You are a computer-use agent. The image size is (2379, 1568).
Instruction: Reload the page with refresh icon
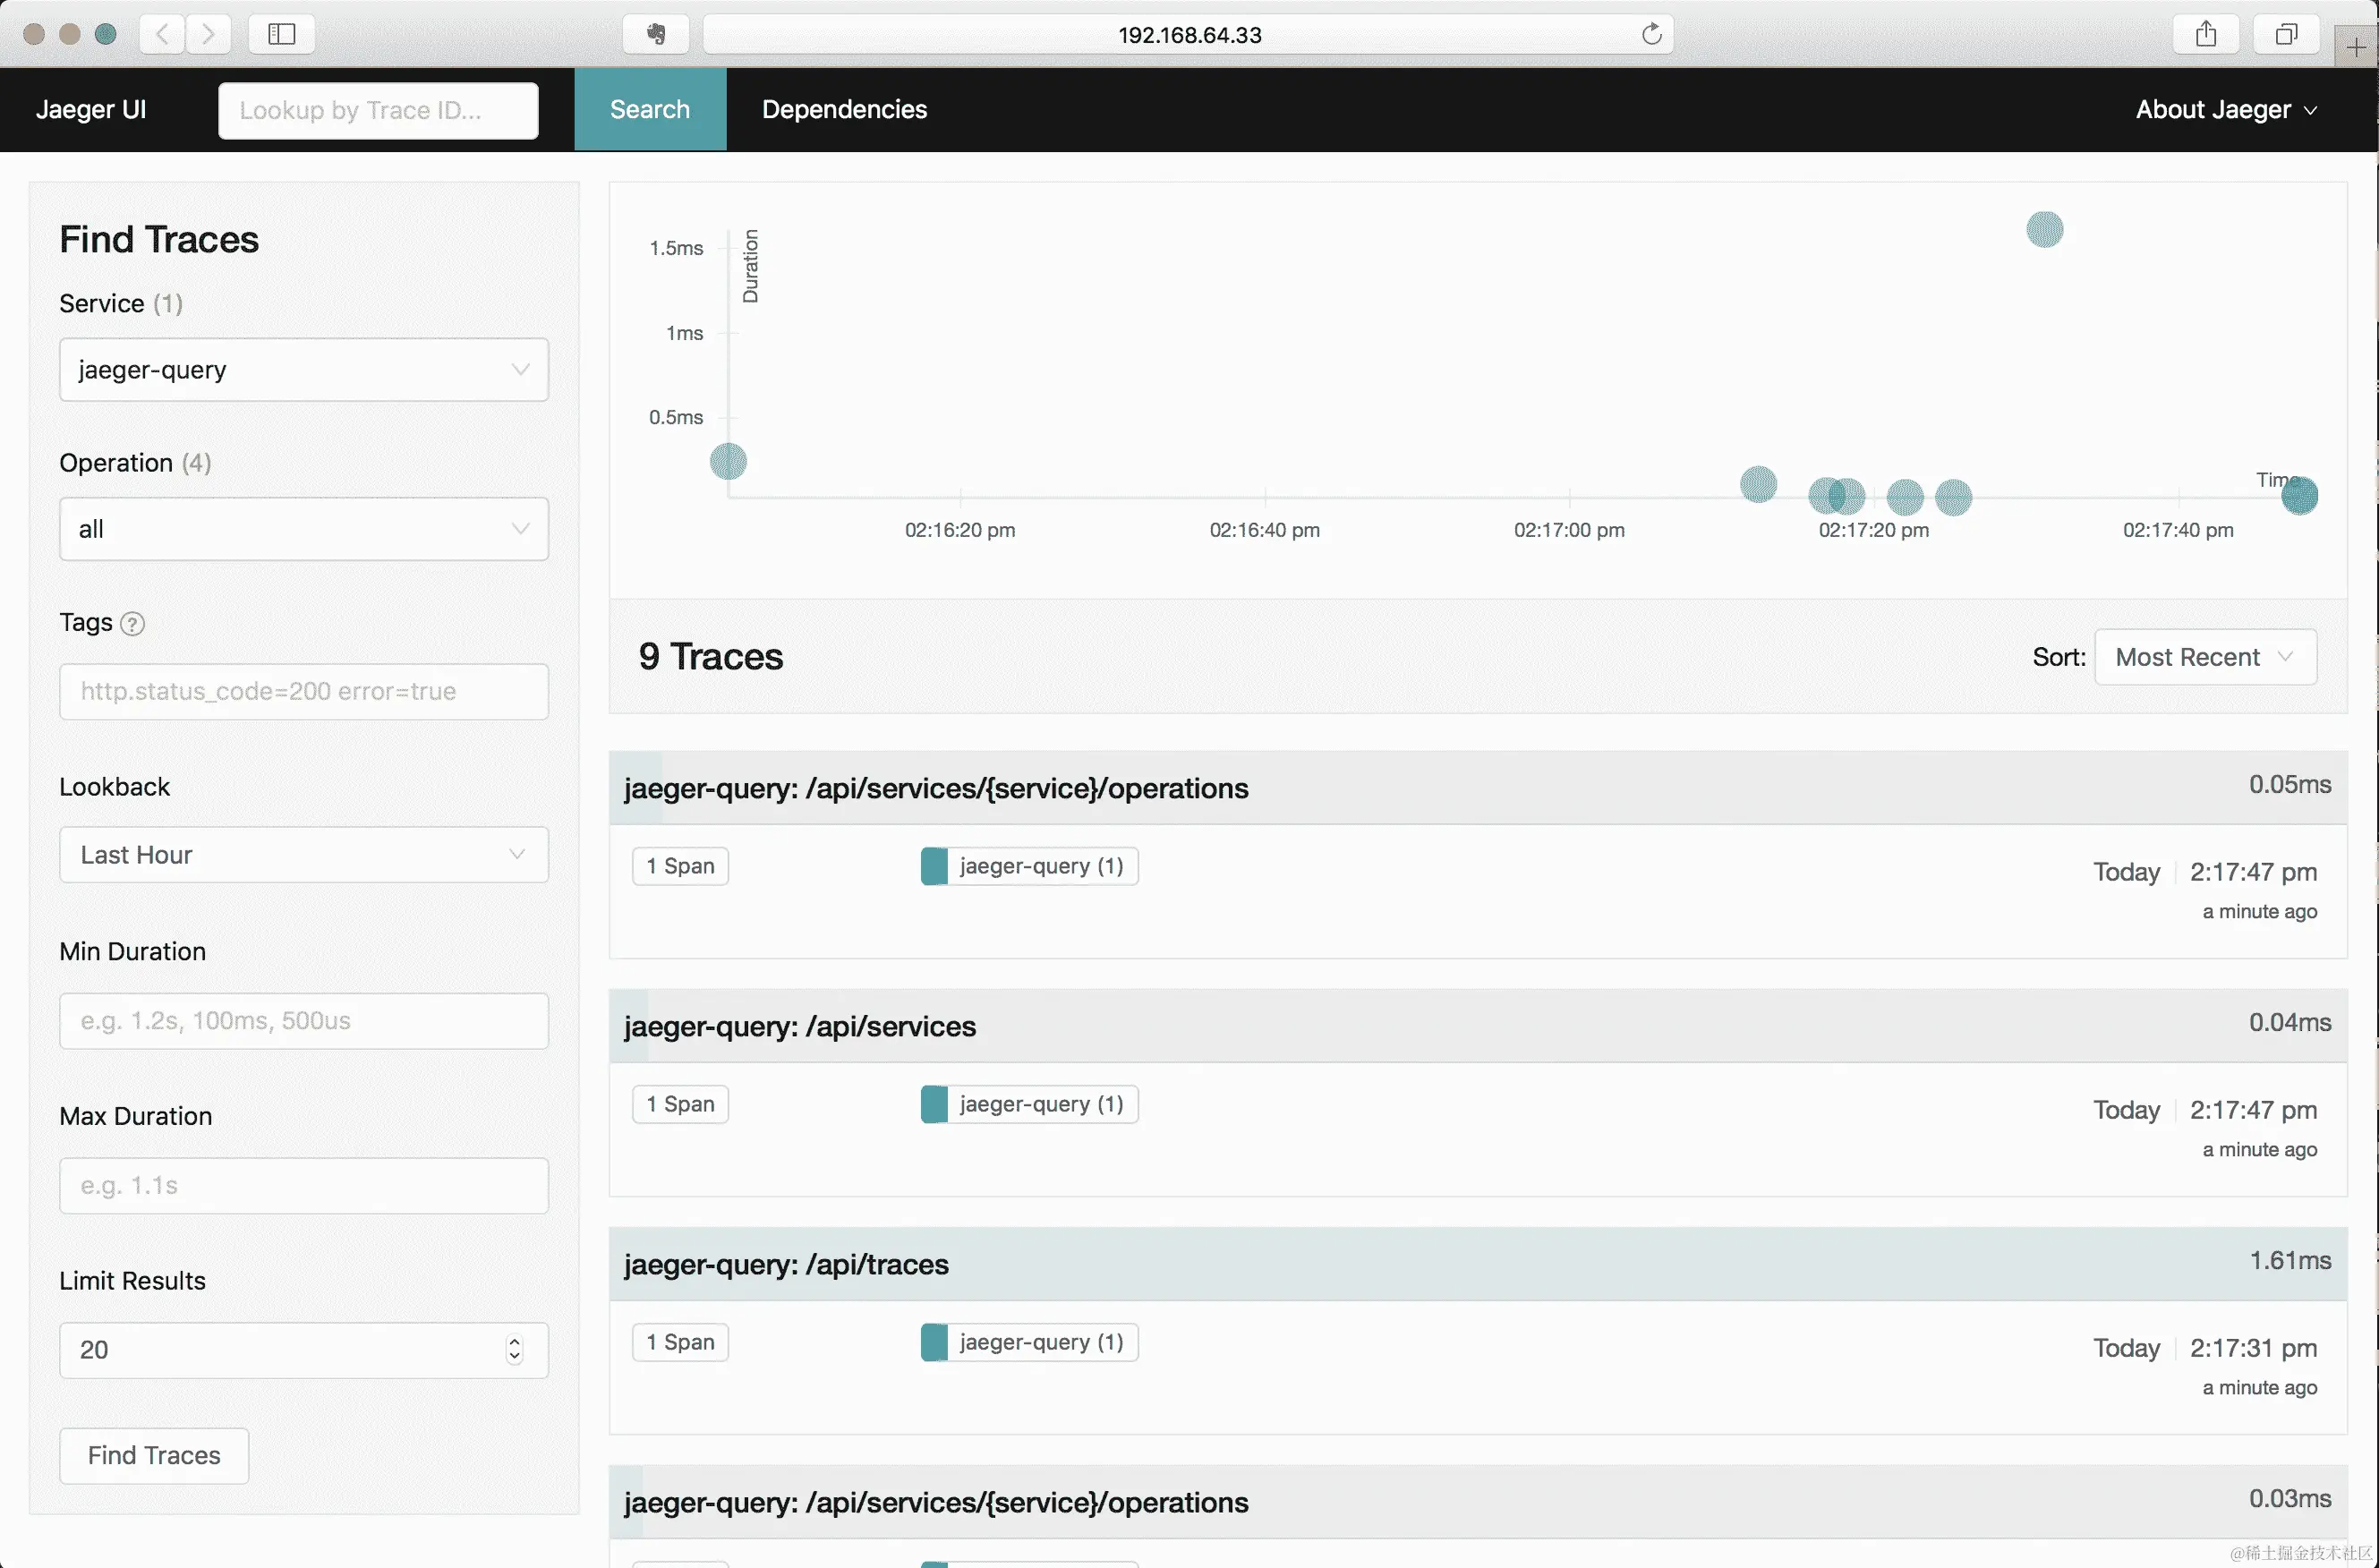pyautogui.click(x=1651, y=34)
